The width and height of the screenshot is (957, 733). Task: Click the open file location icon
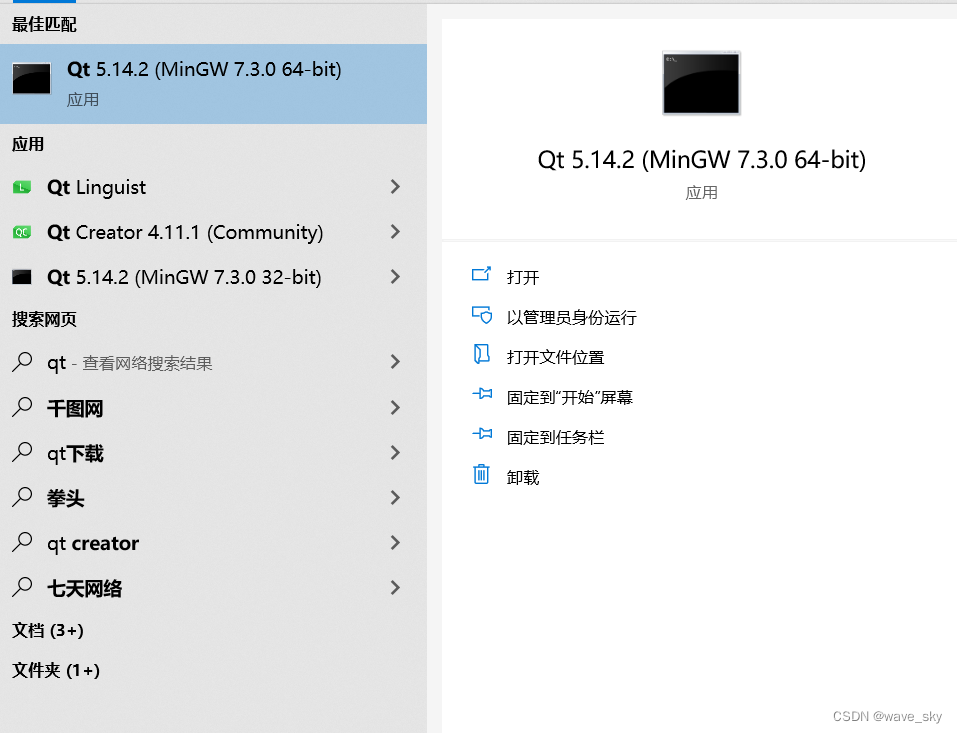pyautogui.click(x=482, y=354)
